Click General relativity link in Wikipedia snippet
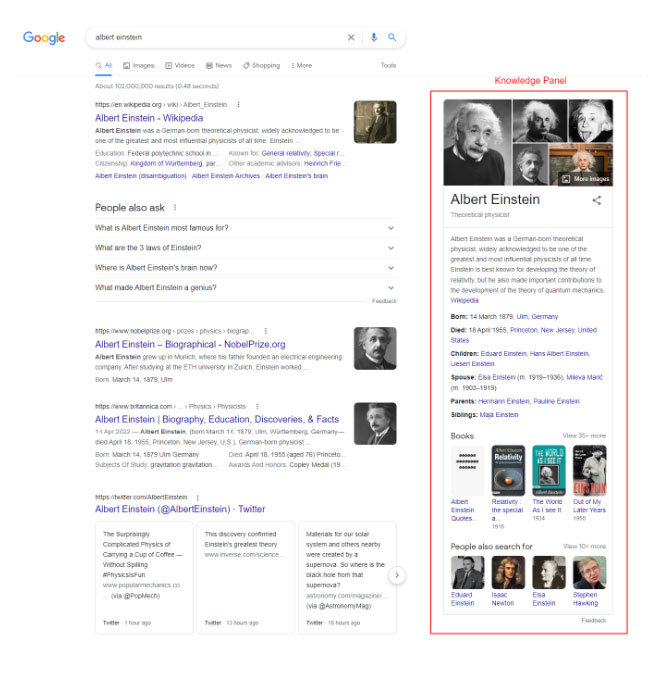This screenshot has width=665, height=675. click(x=285, y=153)
